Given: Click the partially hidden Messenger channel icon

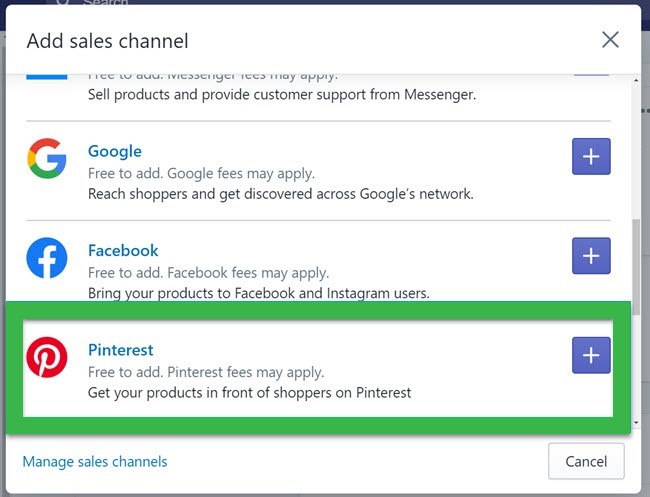Looking at the screenshot, I should pos(46,76).
